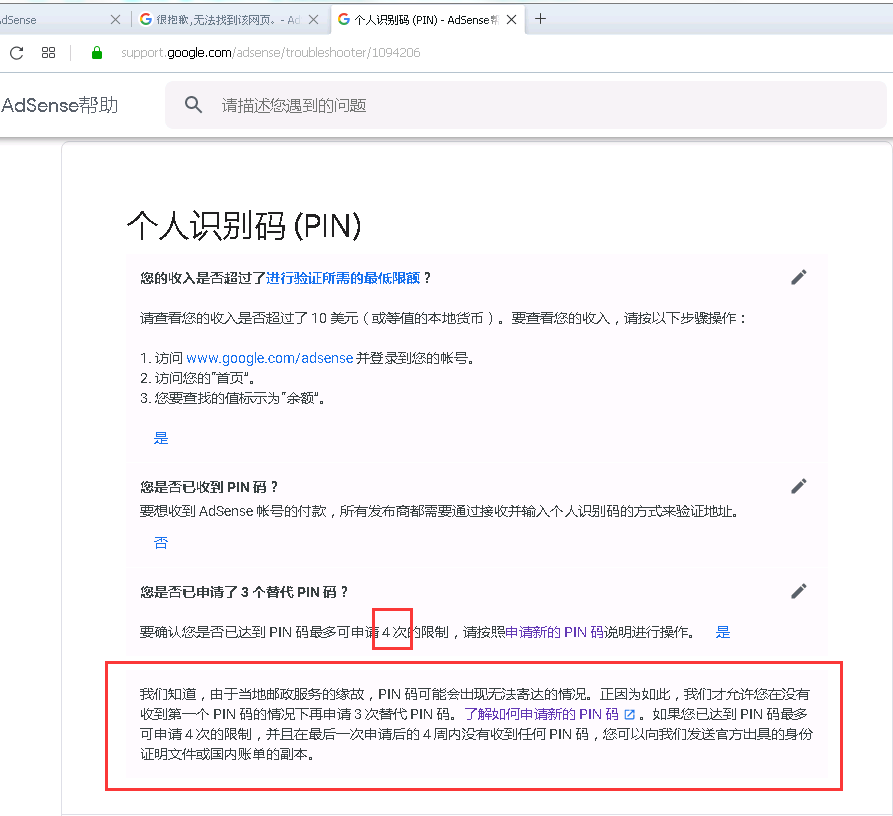Close the 个人识别码 (PIN) tab
This screenshot has height=816, width=893.
click(x=511, y=20)
